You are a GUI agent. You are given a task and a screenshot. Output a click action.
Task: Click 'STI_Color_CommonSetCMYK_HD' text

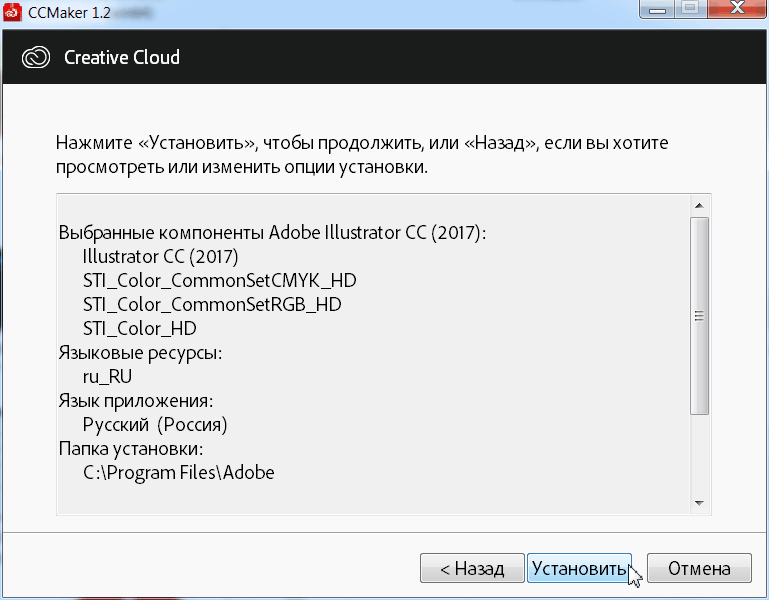pos(220,281)
